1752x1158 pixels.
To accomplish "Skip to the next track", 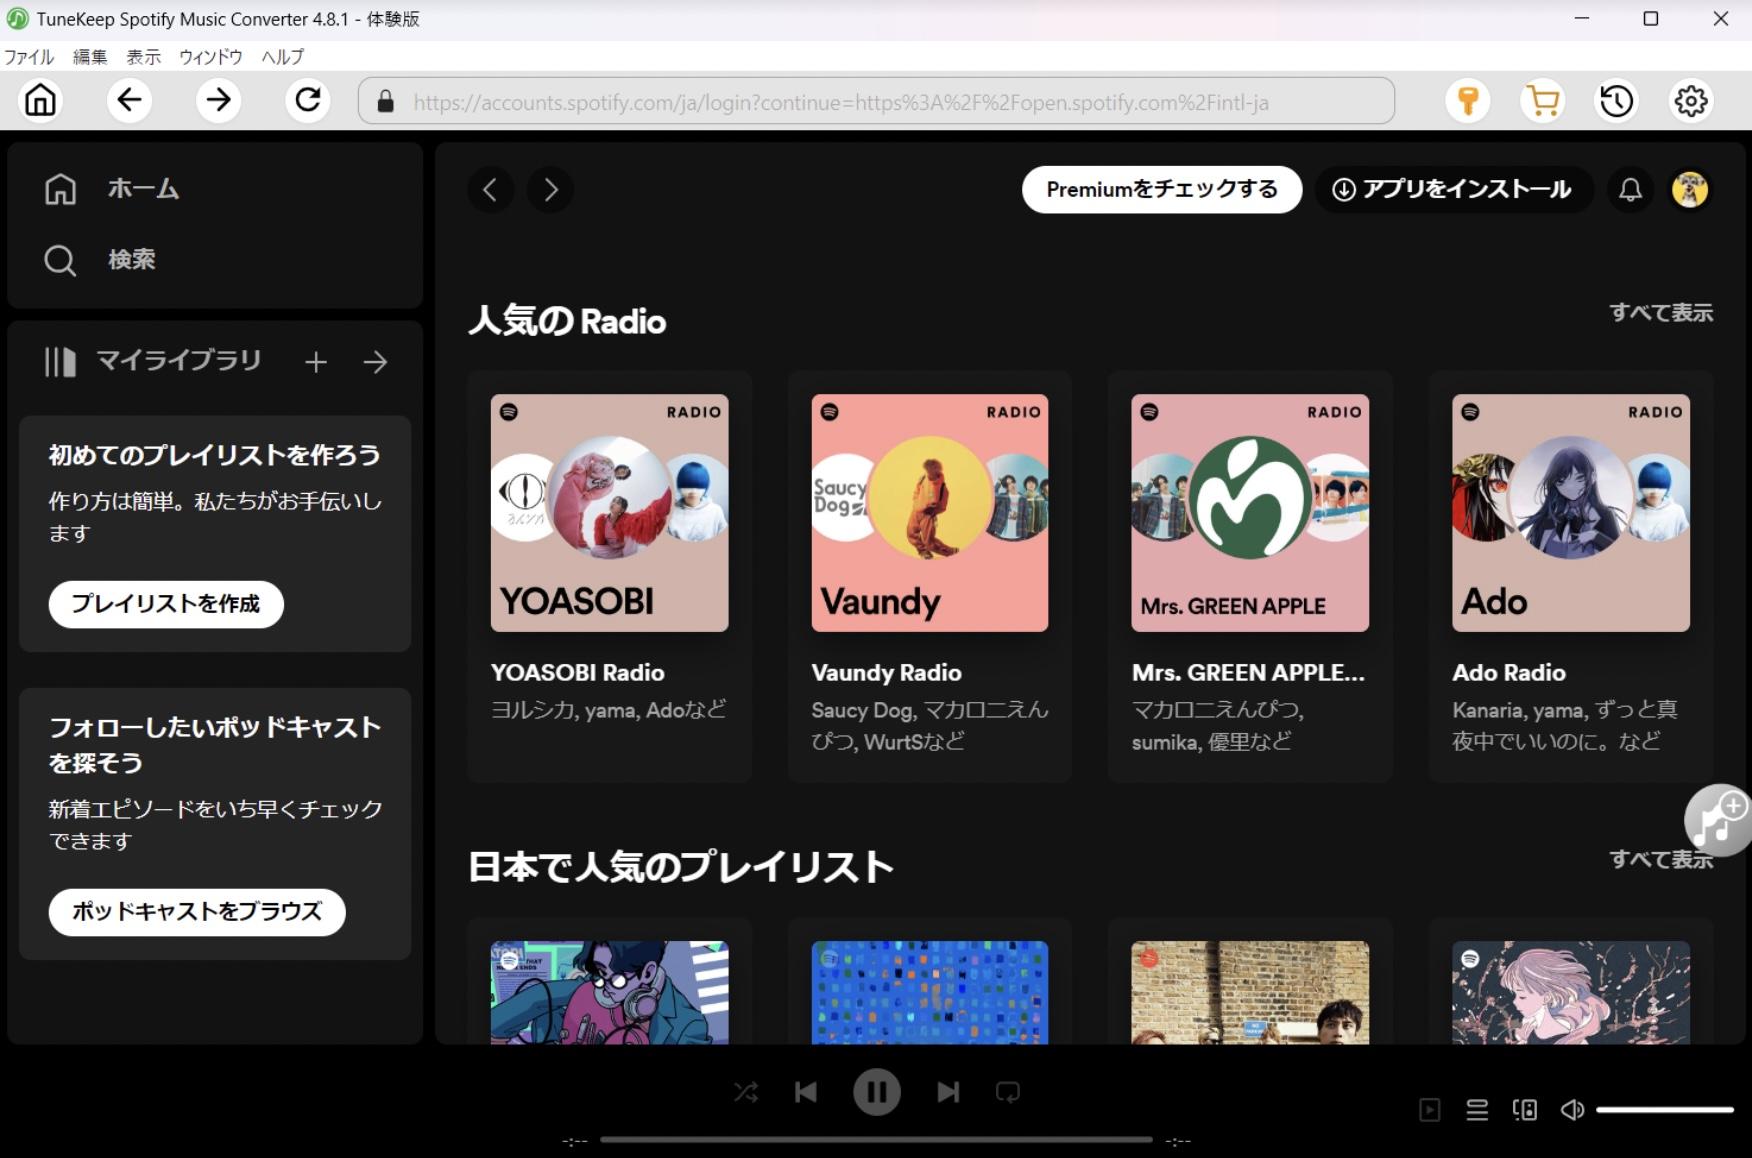I will tap(948, 1092).
